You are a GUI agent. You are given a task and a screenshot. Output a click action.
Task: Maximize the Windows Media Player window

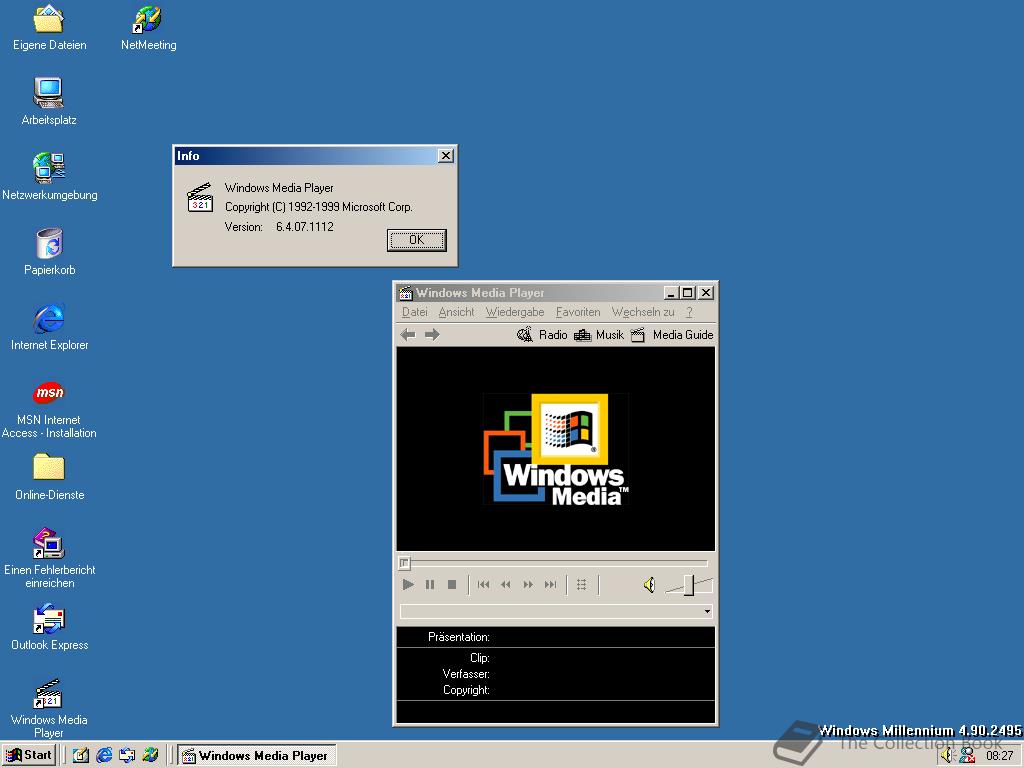tap(687, 293)
